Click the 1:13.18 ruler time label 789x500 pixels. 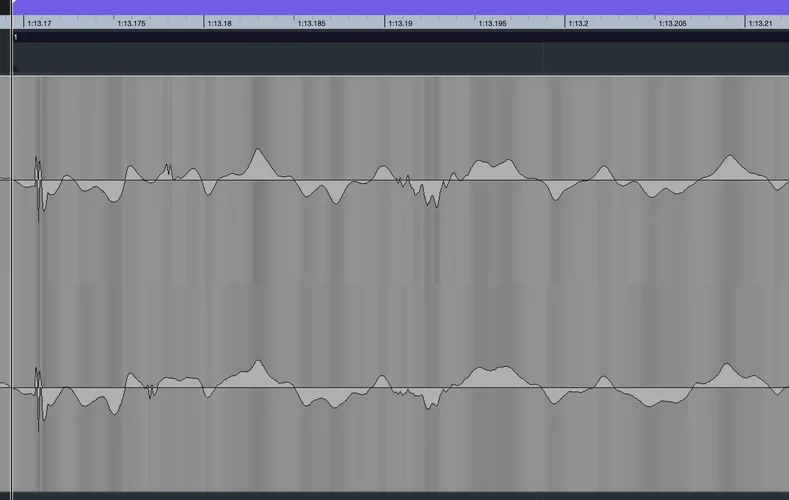219,23
